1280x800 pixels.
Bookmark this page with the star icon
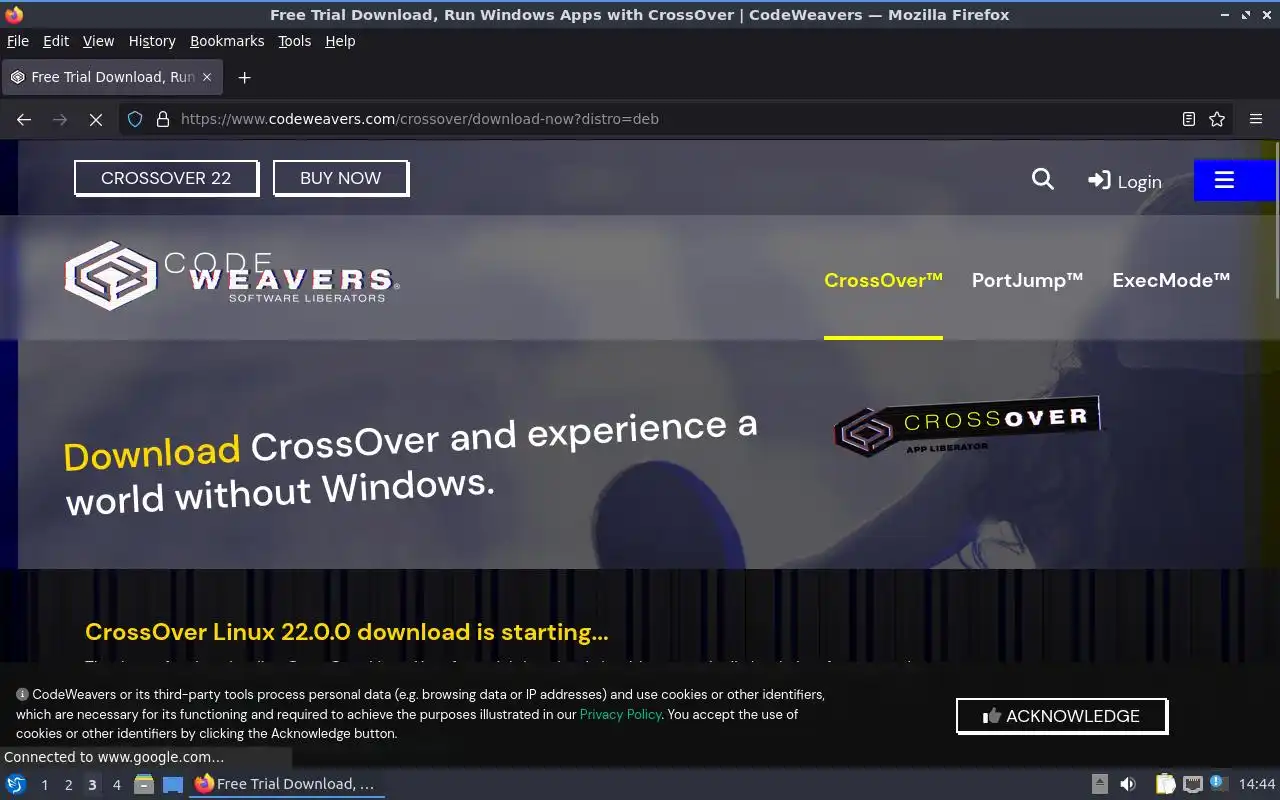(x=1217, y=119)
